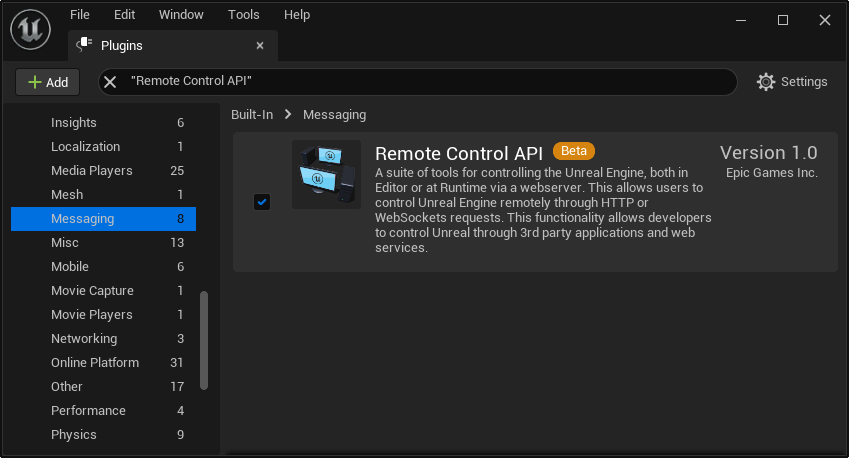Viewport: 849px width, 458px height.
Task: Click the Remote Control API plugin thumbnail
Action: coord(326,175)
